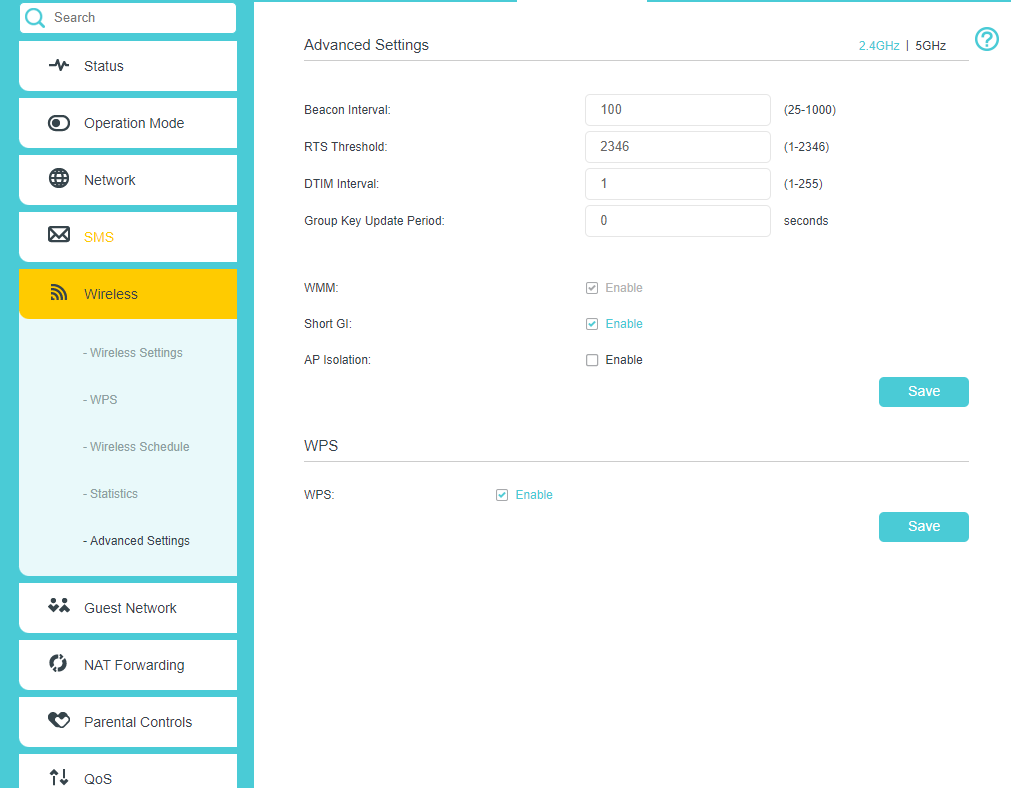Click the DTIM Interval label
Screen dimensions: 1011x788
341,184
